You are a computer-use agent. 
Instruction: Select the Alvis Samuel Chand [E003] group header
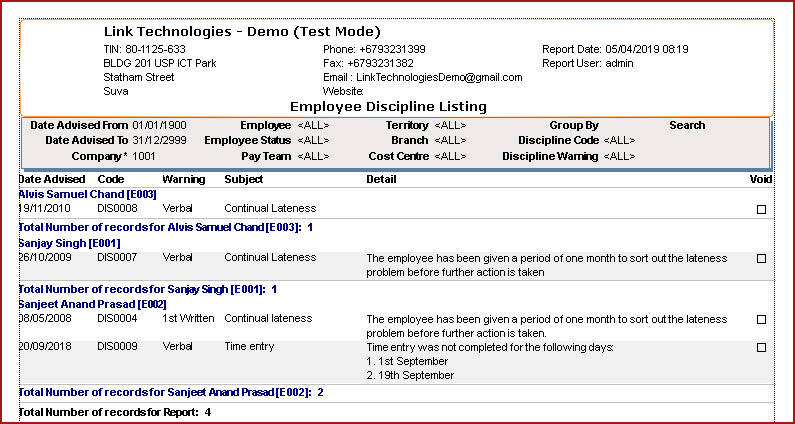(74, 194)
